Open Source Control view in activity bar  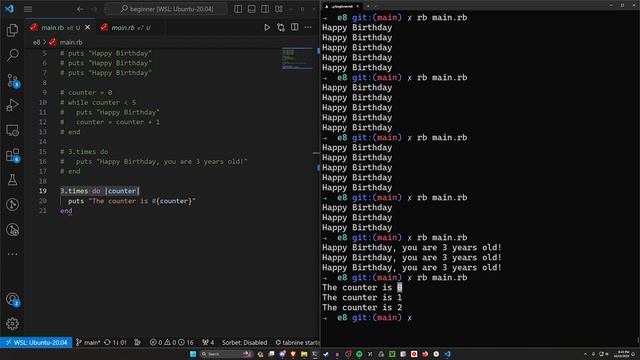click(x=12, y=80)
